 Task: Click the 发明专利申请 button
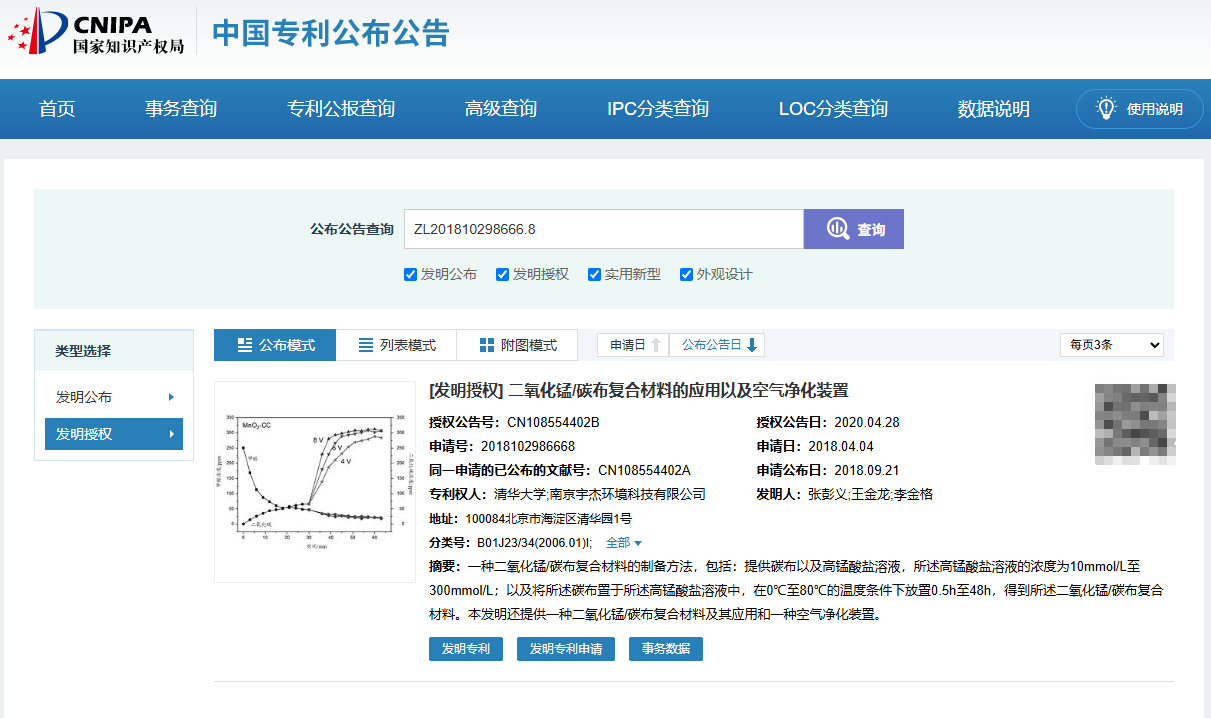click(x=566, y=649)
